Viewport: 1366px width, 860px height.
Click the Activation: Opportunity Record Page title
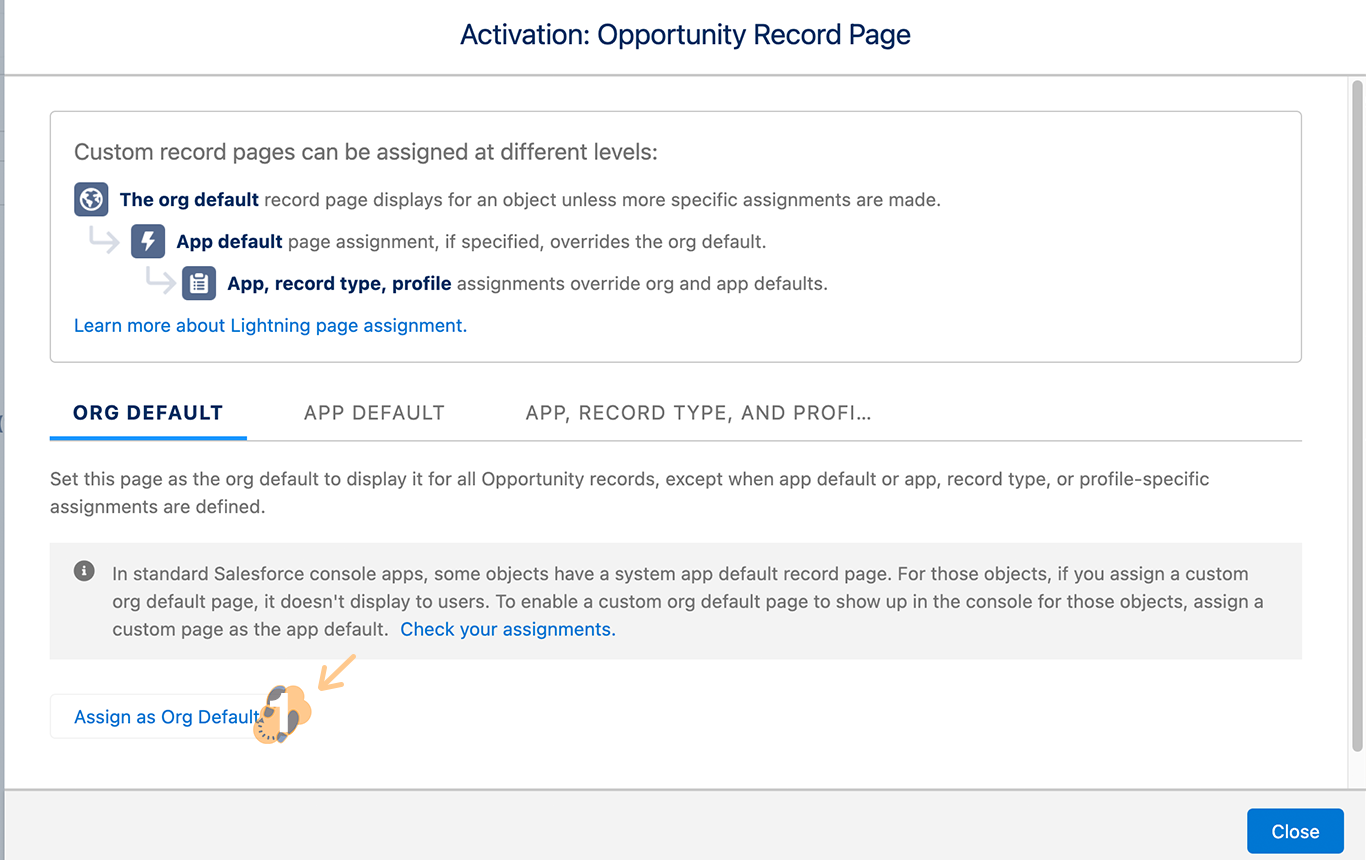click(685, 35)
